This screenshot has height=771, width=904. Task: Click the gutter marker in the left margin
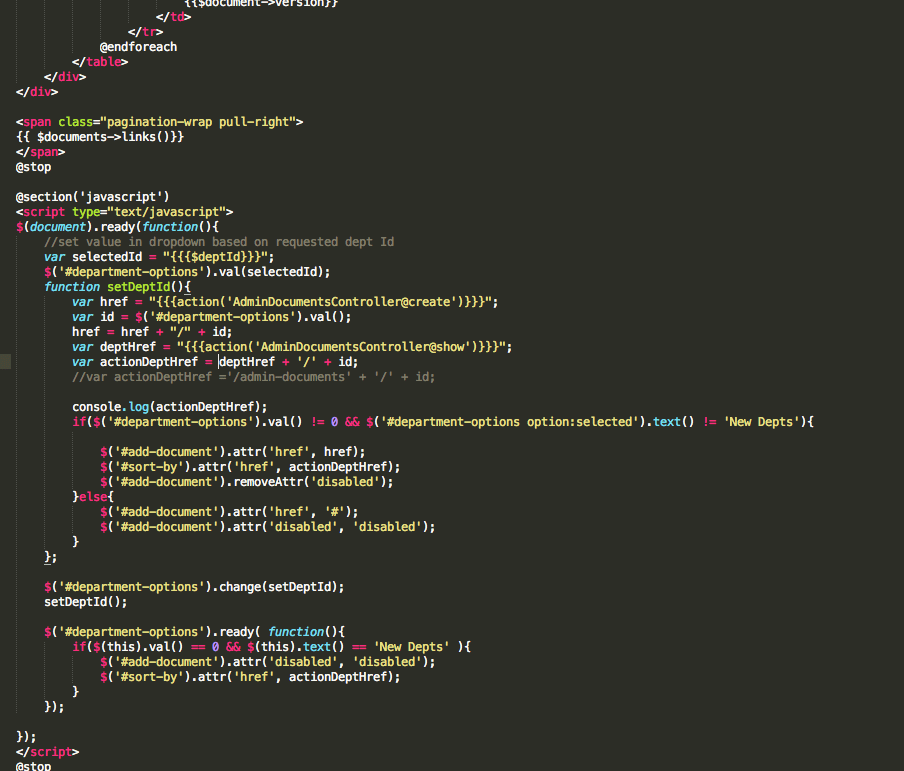(5, 362)
